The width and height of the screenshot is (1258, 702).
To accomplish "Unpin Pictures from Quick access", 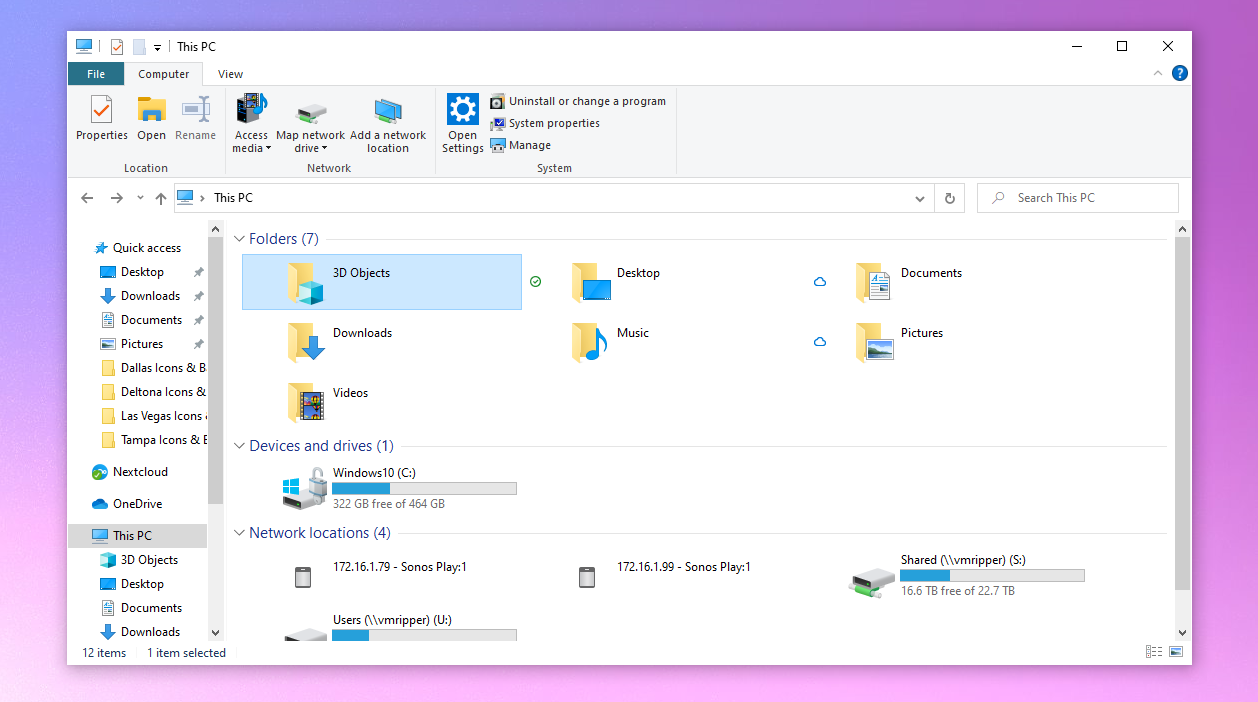I will coord(198,343).
